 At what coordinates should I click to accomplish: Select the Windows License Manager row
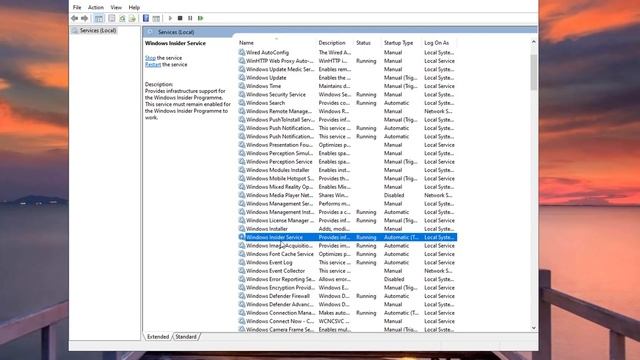click(x=347, y=220)
